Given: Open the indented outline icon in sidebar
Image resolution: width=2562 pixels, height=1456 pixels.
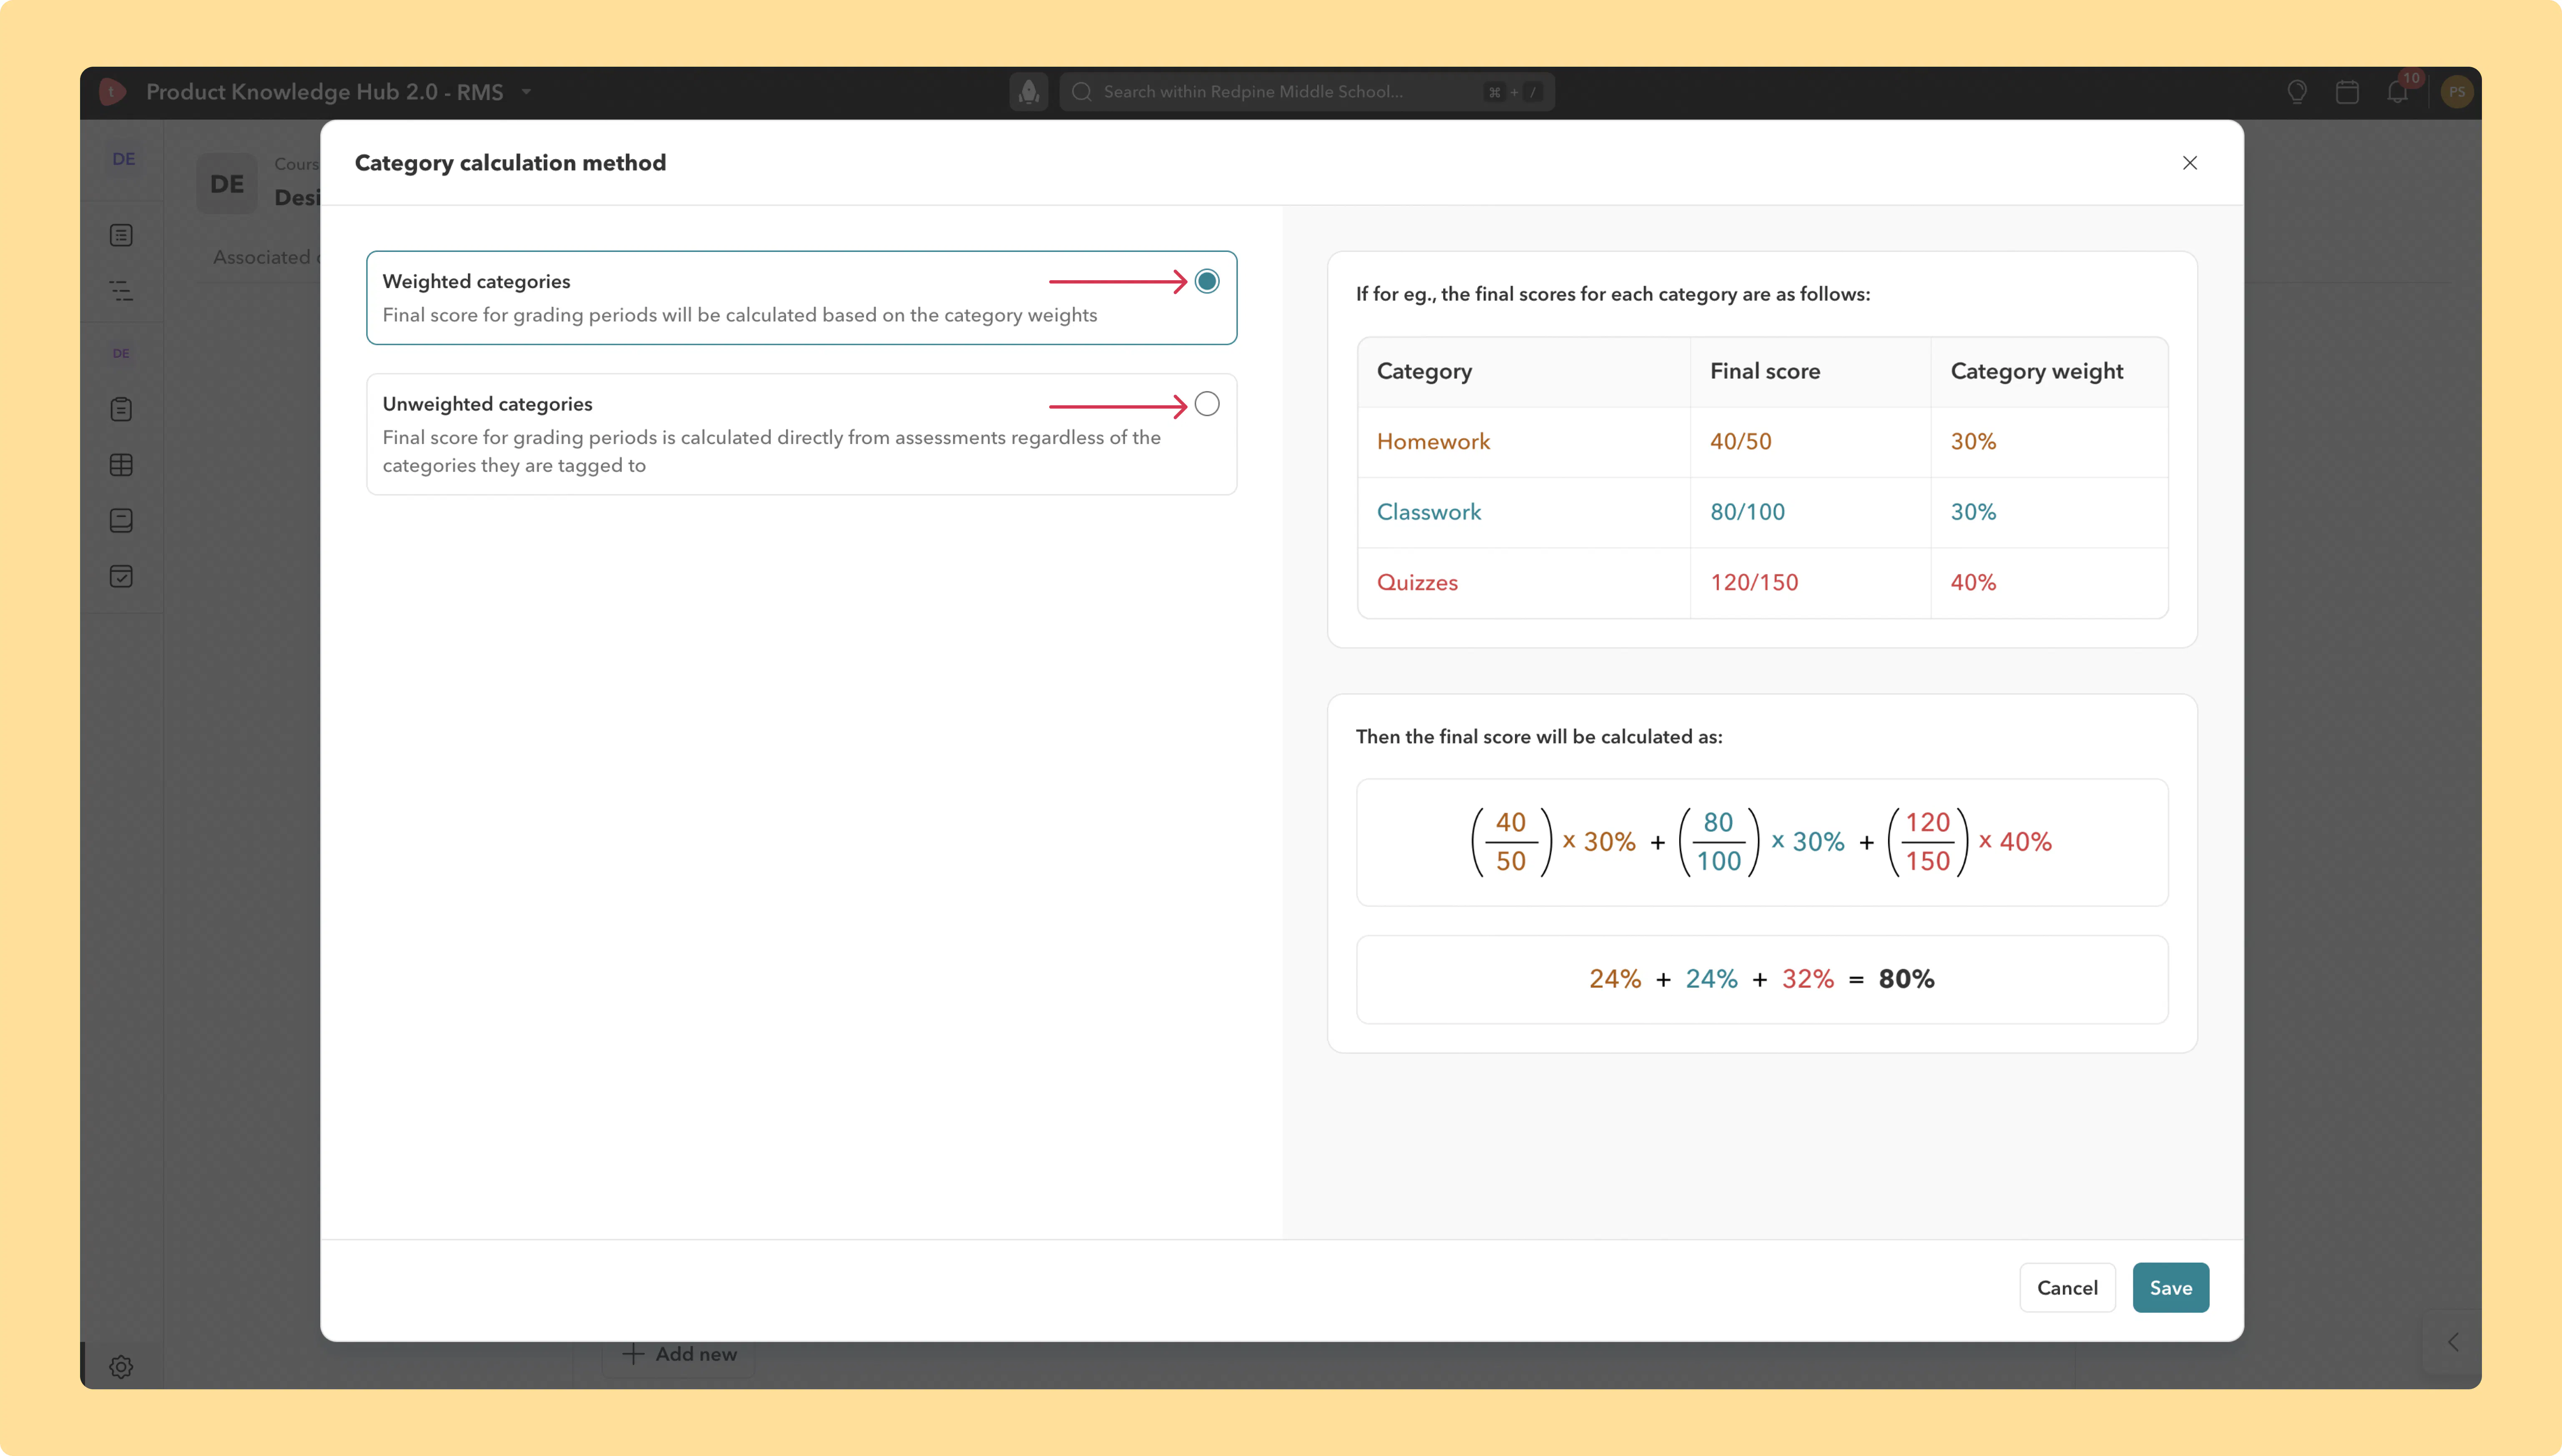Looking at the screenshot, I should click(x=121, y=291).
